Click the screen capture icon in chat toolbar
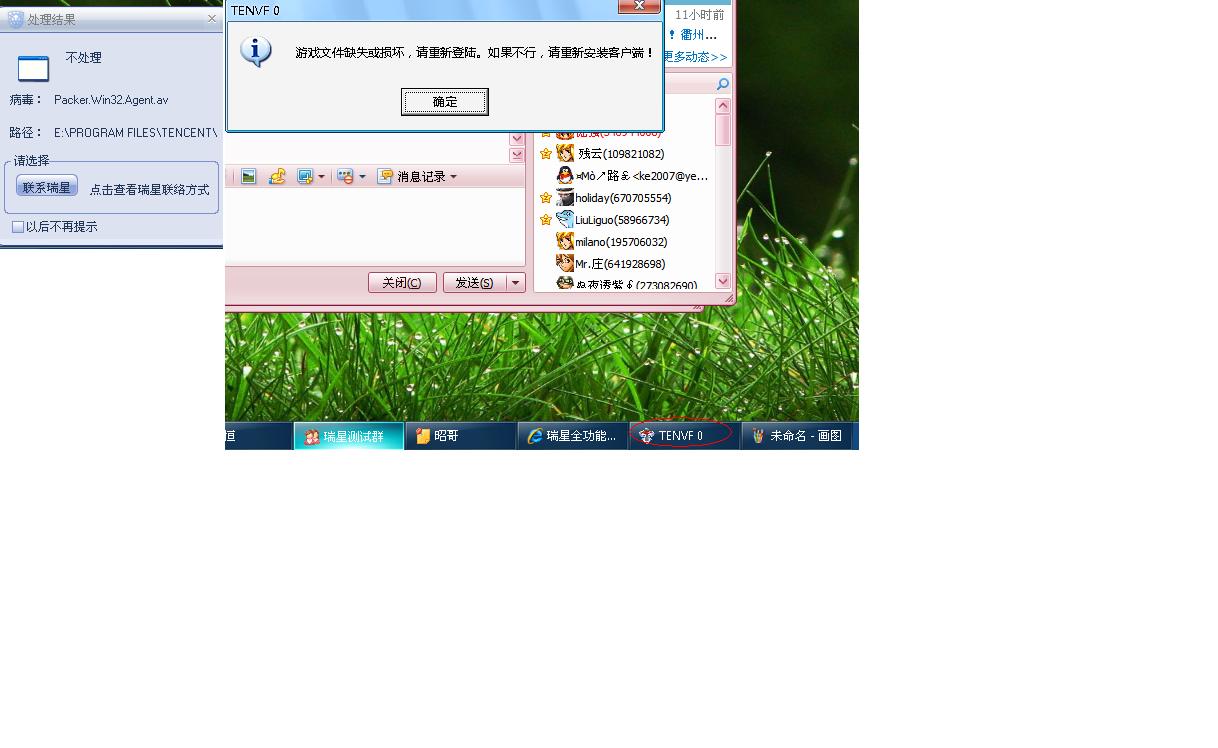This screenshot has height=748, width=1218. (305, 177)
